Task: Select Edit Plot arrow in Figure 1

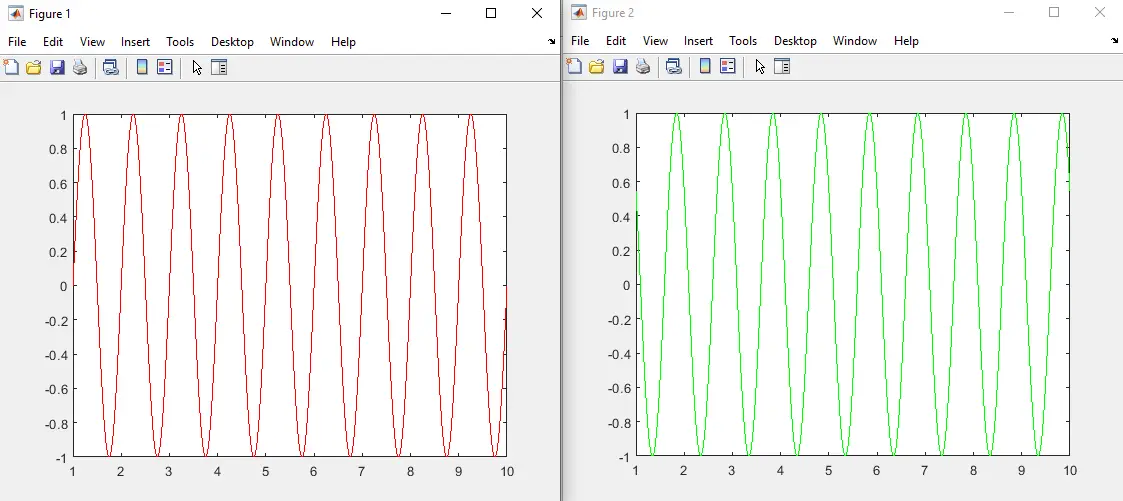Action: tap(197, 67)
